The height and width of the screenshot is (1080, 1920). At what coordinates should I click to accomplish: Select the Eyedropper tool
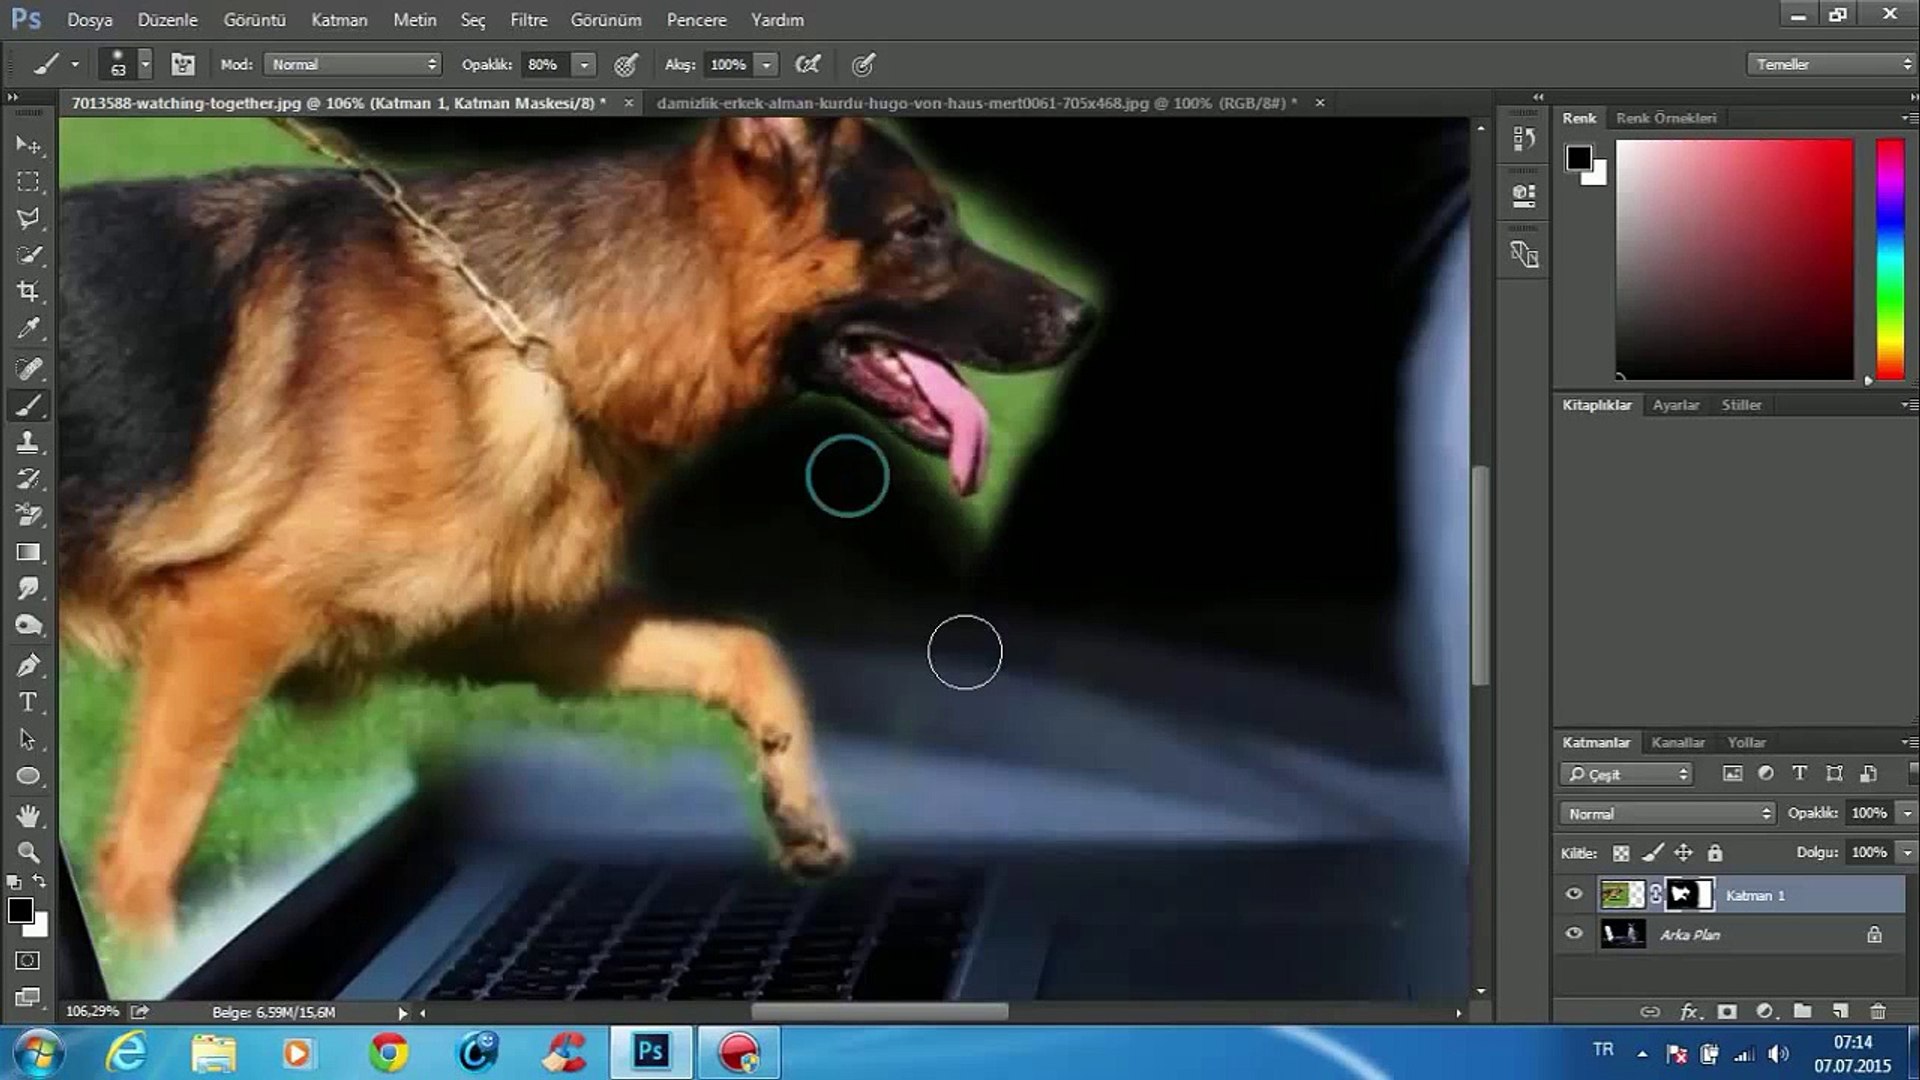(28, 329)
